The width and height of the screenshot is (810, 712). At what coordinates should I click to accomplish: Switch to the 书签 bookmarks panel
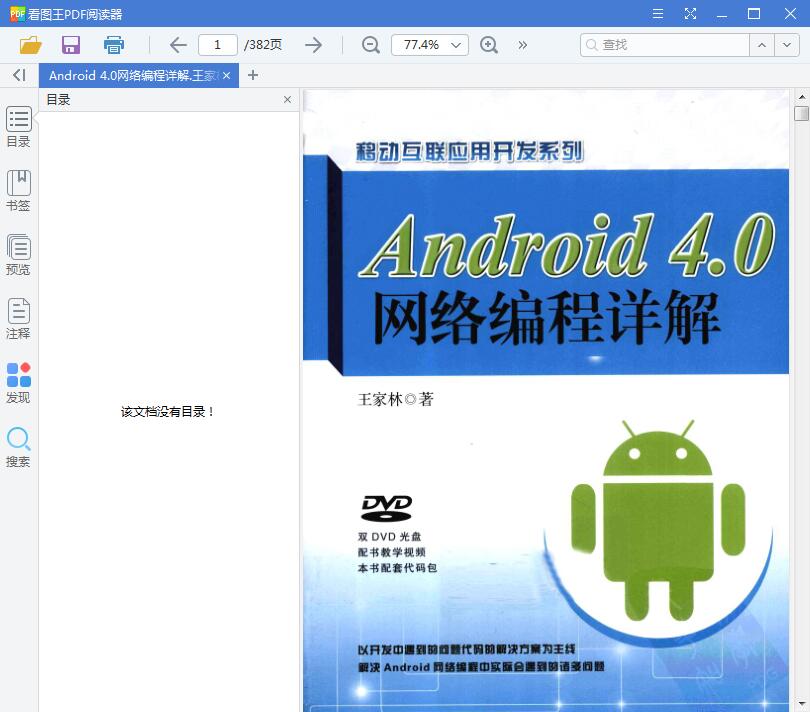18,189
